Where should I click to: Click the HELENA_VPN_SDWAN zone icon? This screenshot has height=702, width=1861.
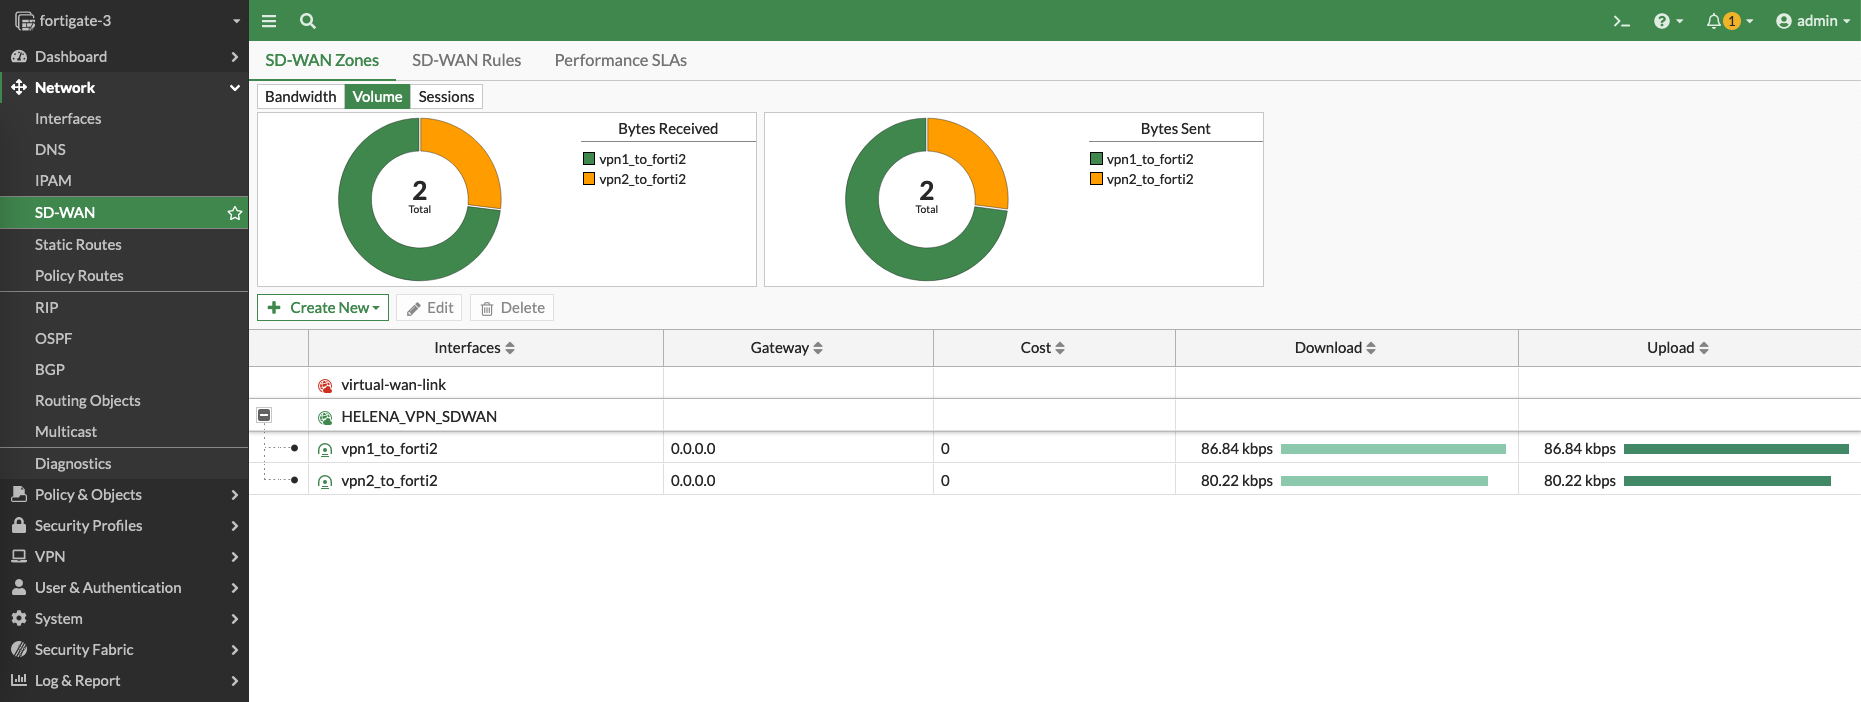(325, 418)
